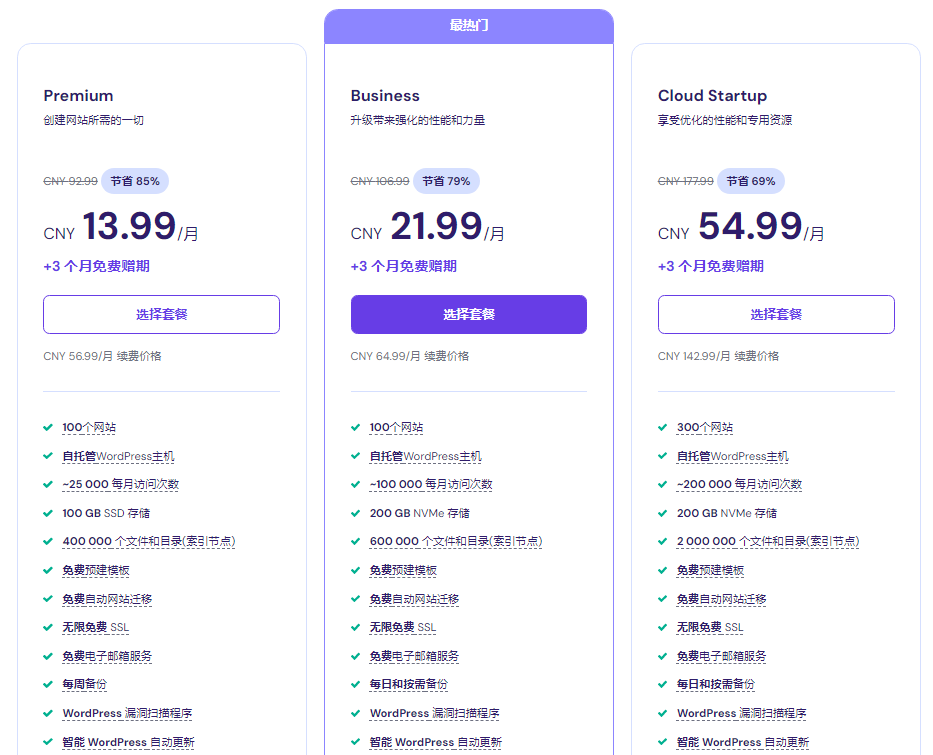The width and height of the screenshot is (933, 755).
Task: Click checkmark next to Cloud Startup 2 000 000 个文件
Action: pos(662,541)
